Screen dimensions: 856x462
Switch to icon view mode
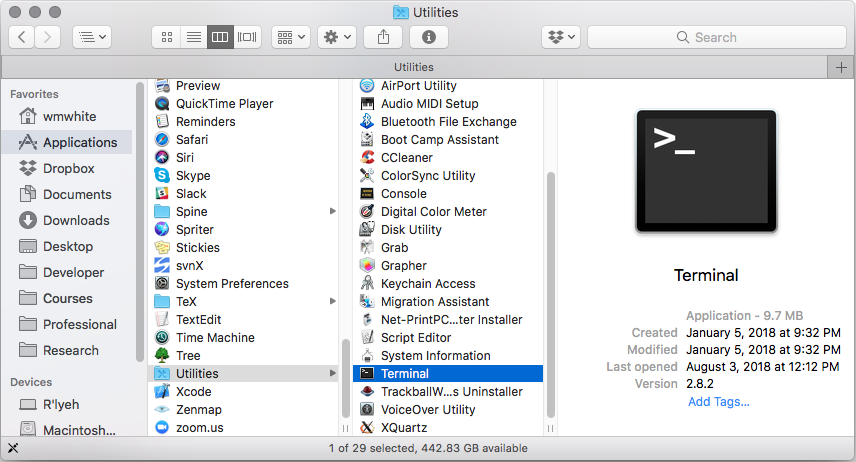(x=167, y=37)
